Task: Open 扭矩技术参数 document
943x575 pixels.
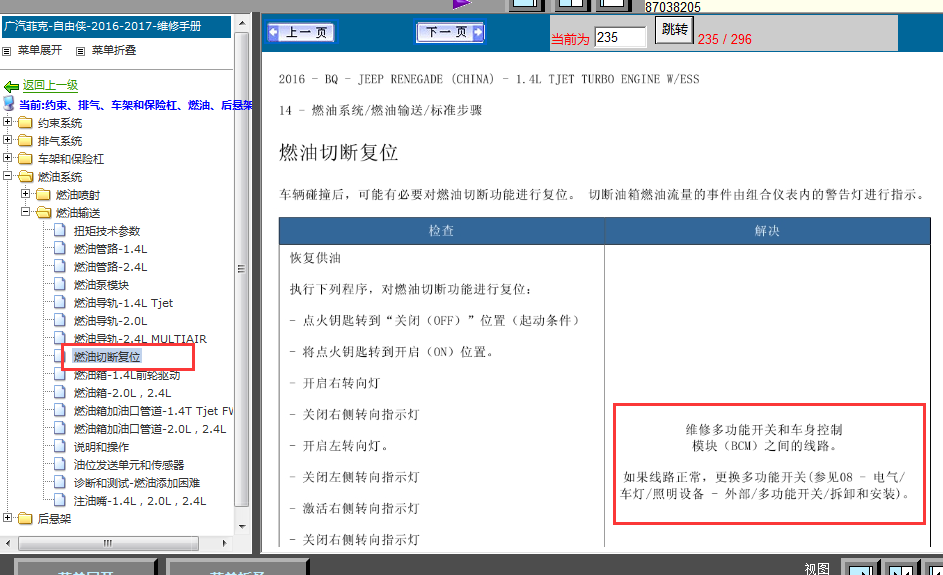Action: [x=106, y=231]
